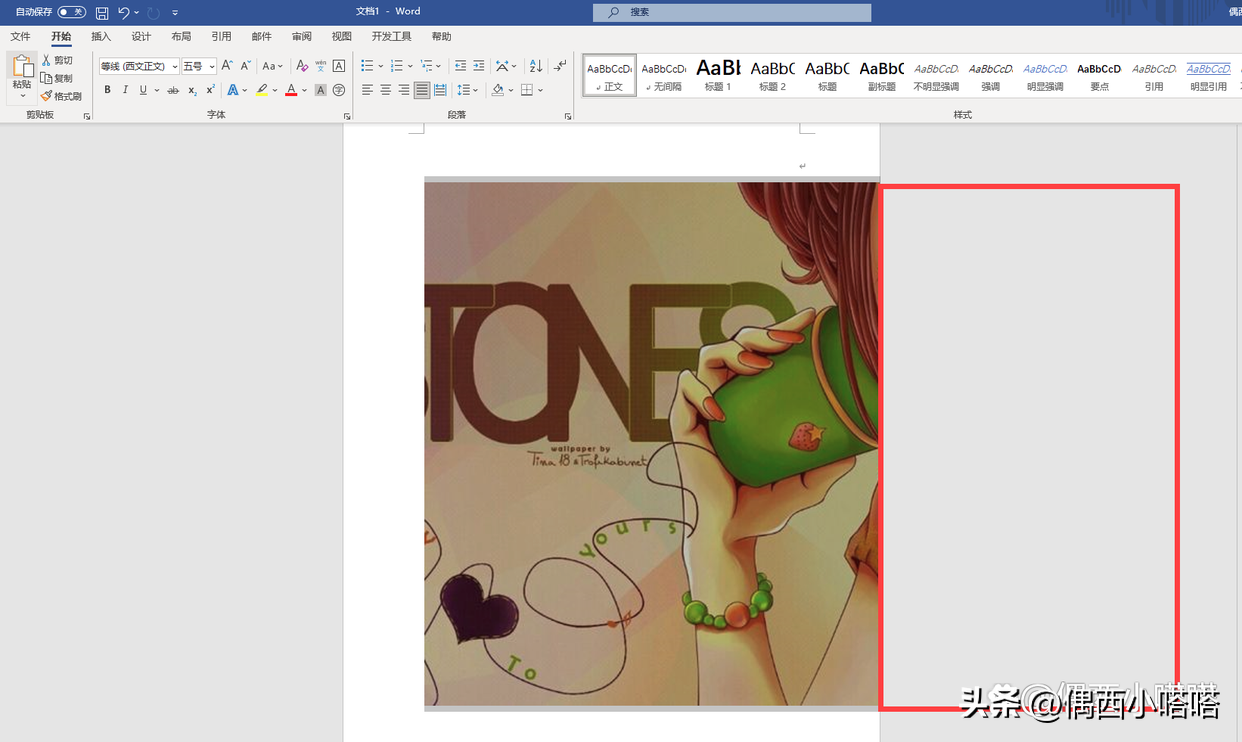Toggle Show/Hide paragraph marks icon

click(560, 66)
